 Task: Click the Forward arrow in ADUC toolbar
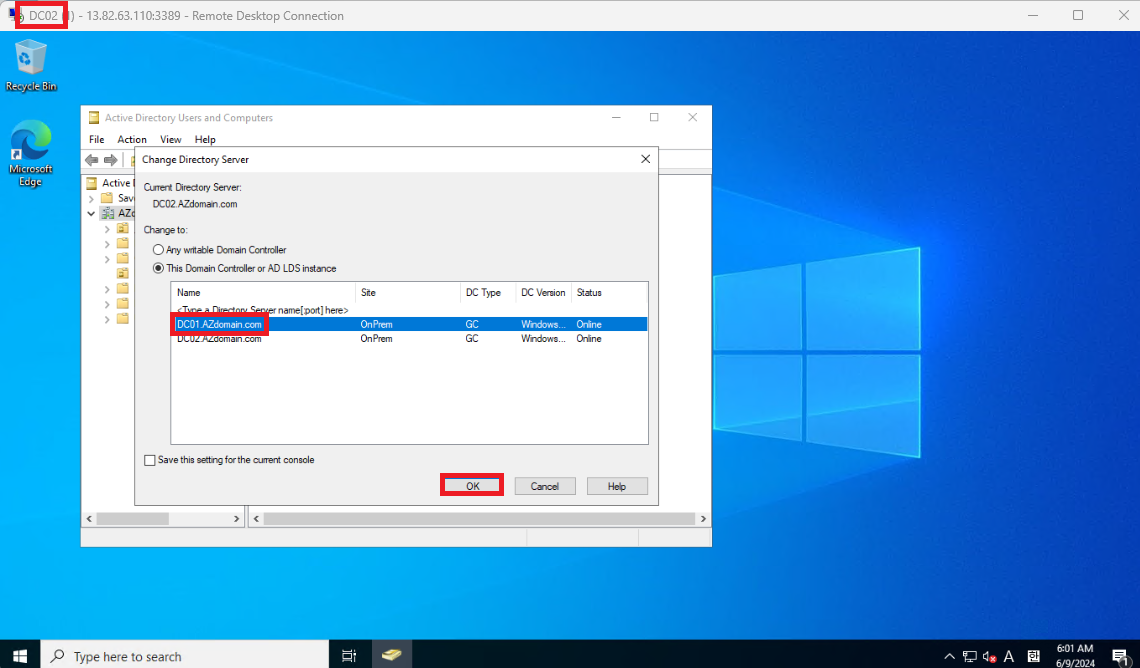[x=111, y=160]
